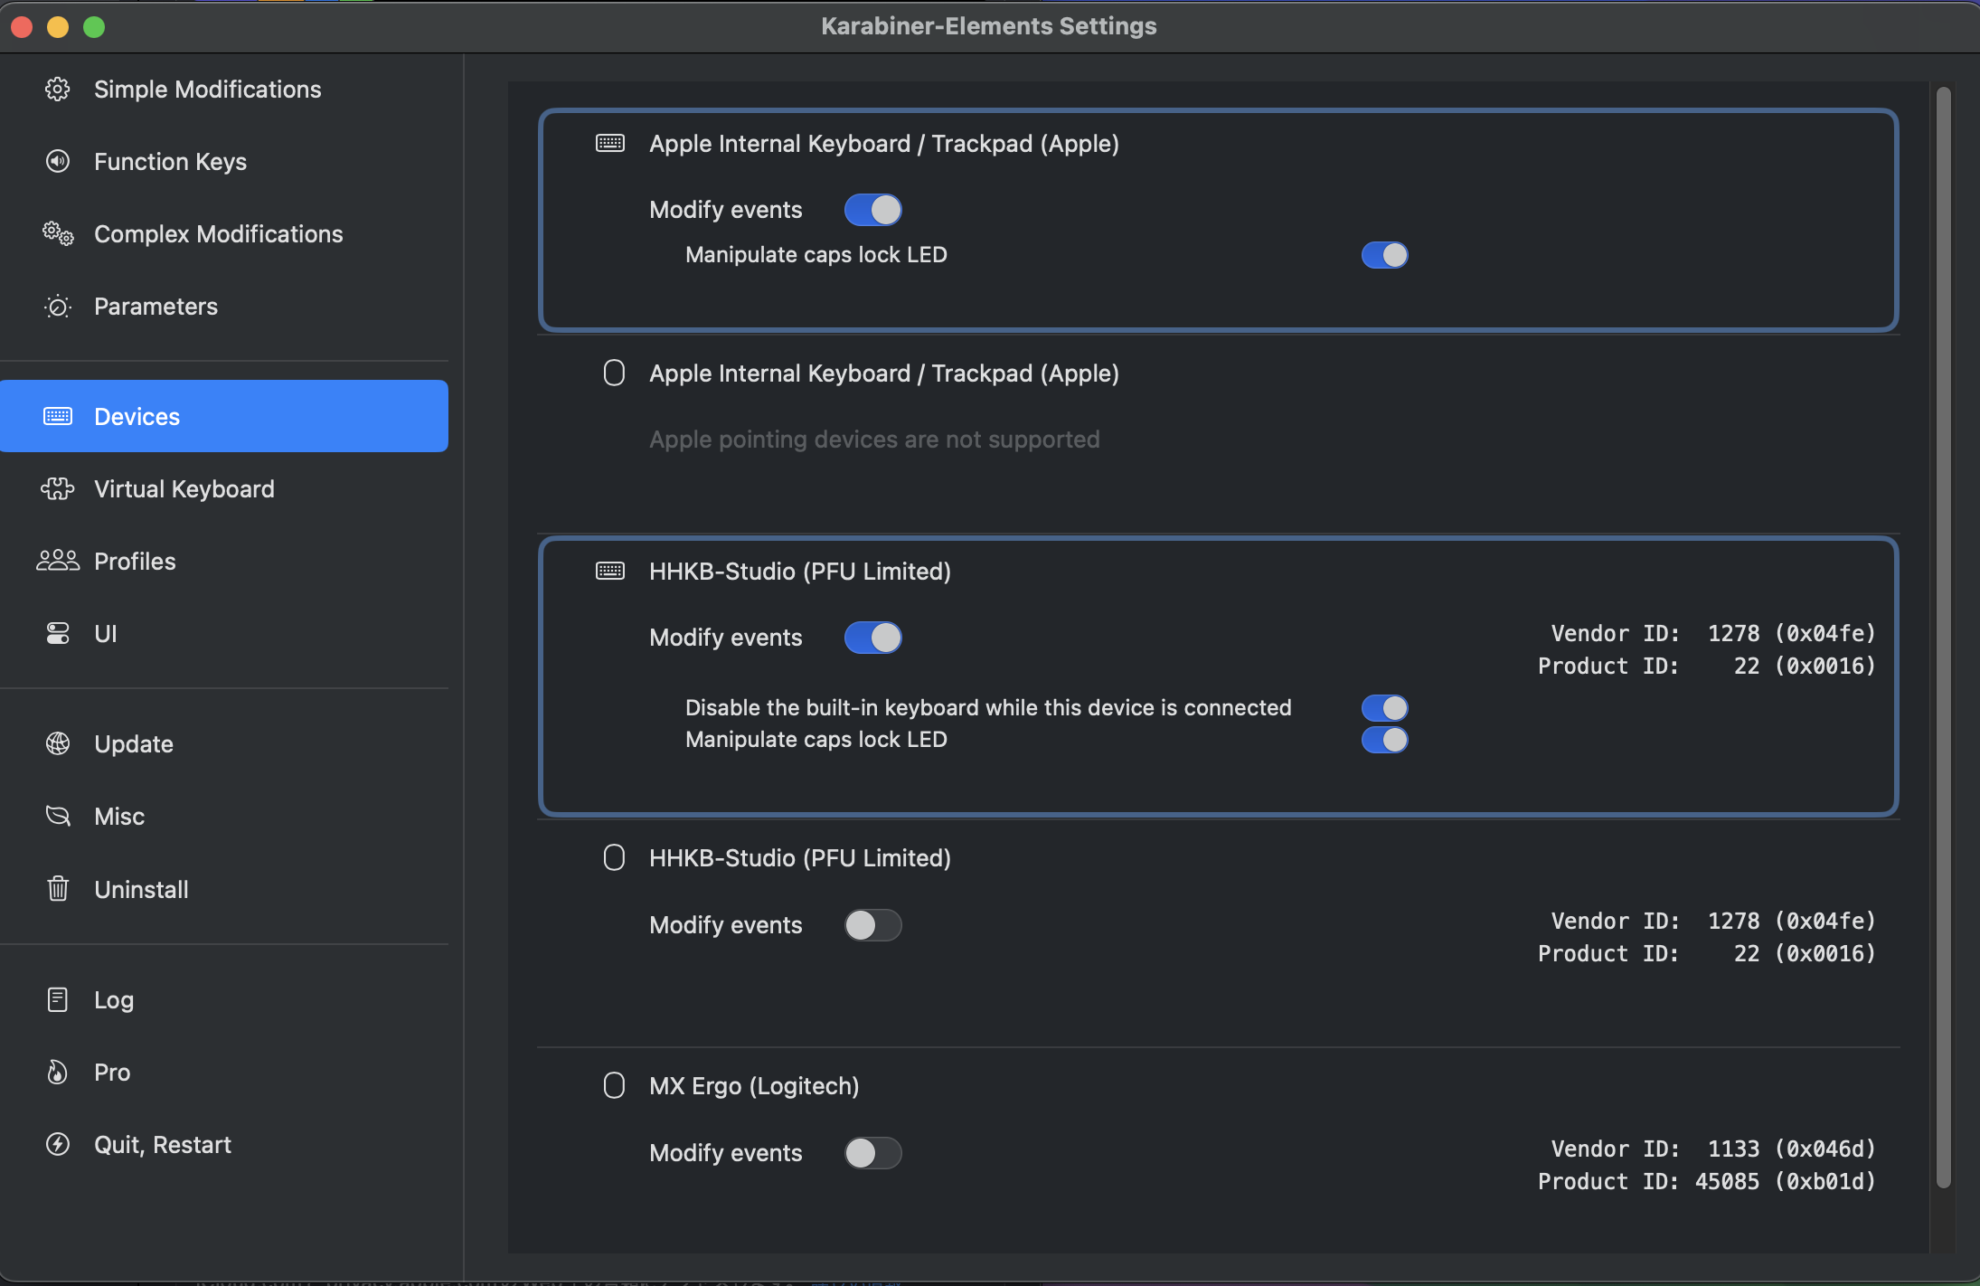The image size is (1980, 1286).
Task: Click keyboard icon of first Apple Internal Keyboard
Action: (x=610, y=143)
